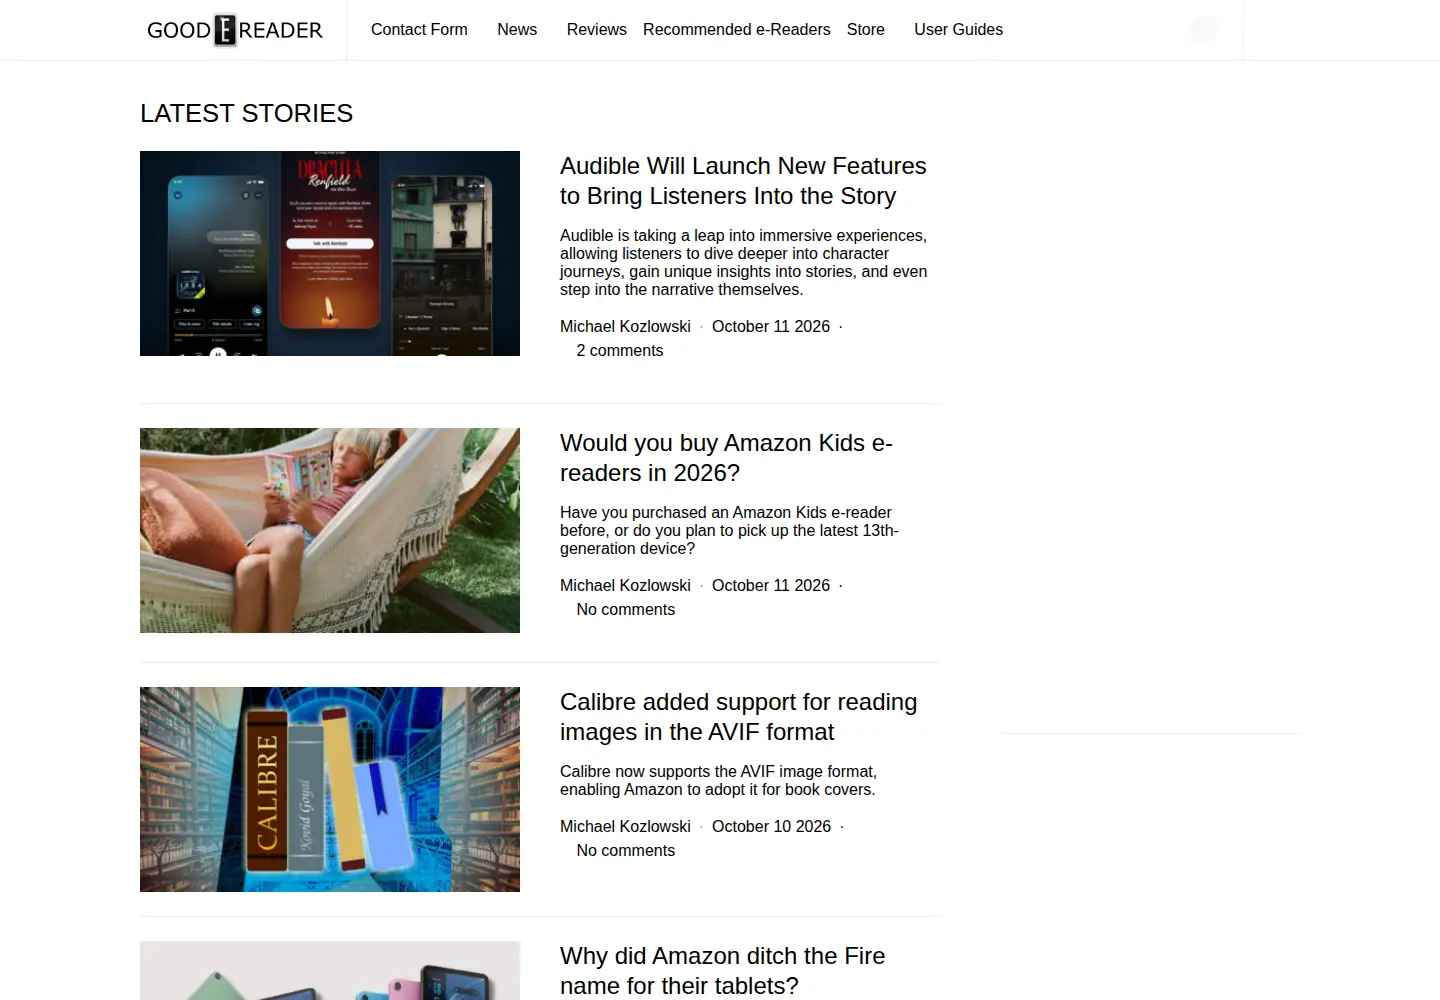Open 'Would you buy Amazon Kids e-readers' headline
Image resolution: width=1440 pixels, height=1000 pixels.
726,458
